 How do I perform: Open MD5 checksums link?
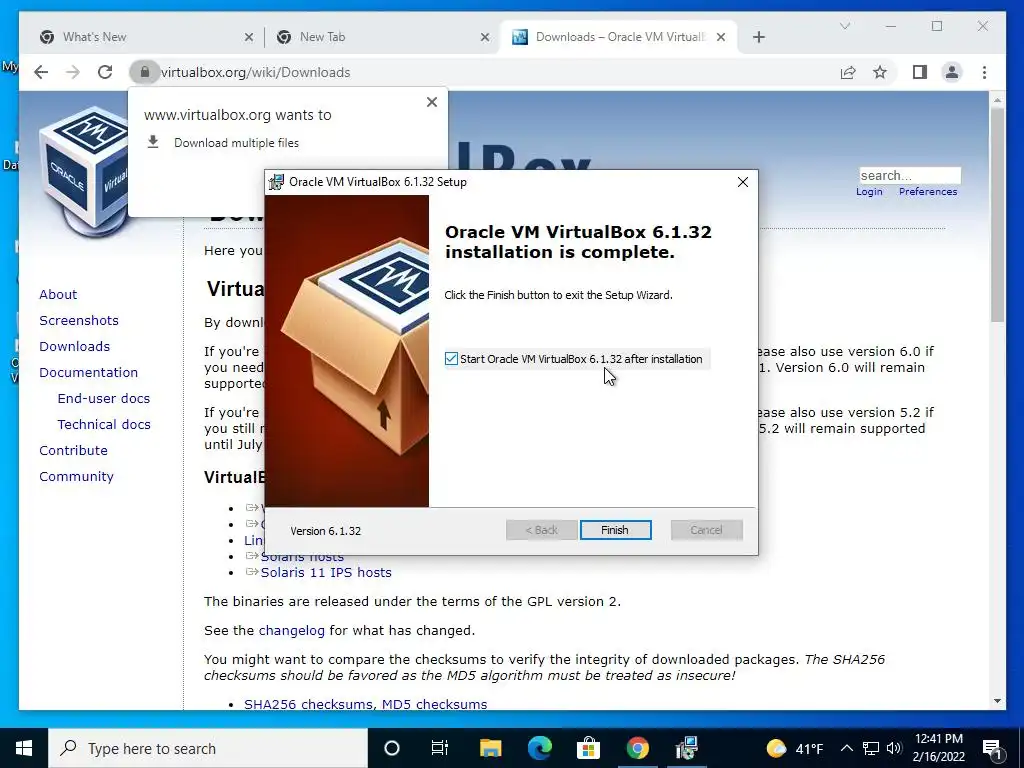[x=434, y=705]
